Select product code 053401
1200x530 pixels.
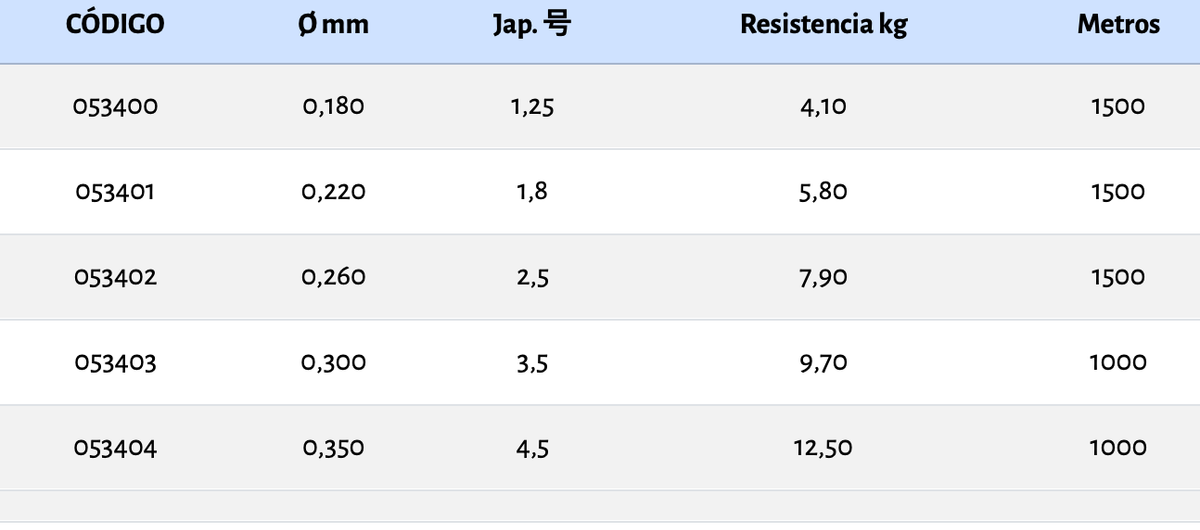115,191
